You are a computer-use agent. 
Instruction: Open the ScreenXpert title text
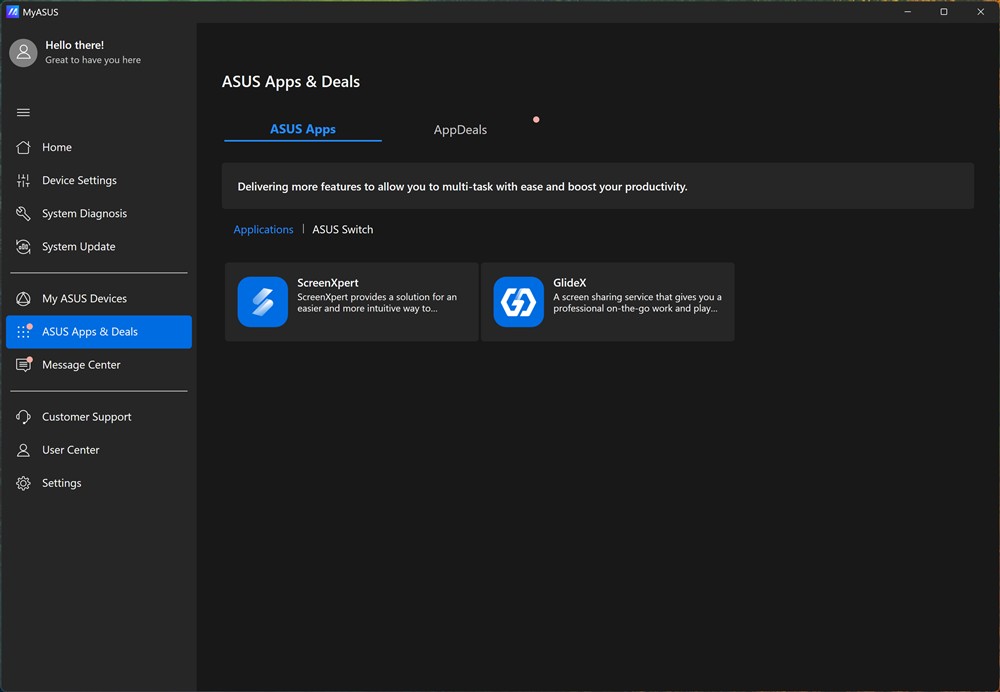[327, 283]
